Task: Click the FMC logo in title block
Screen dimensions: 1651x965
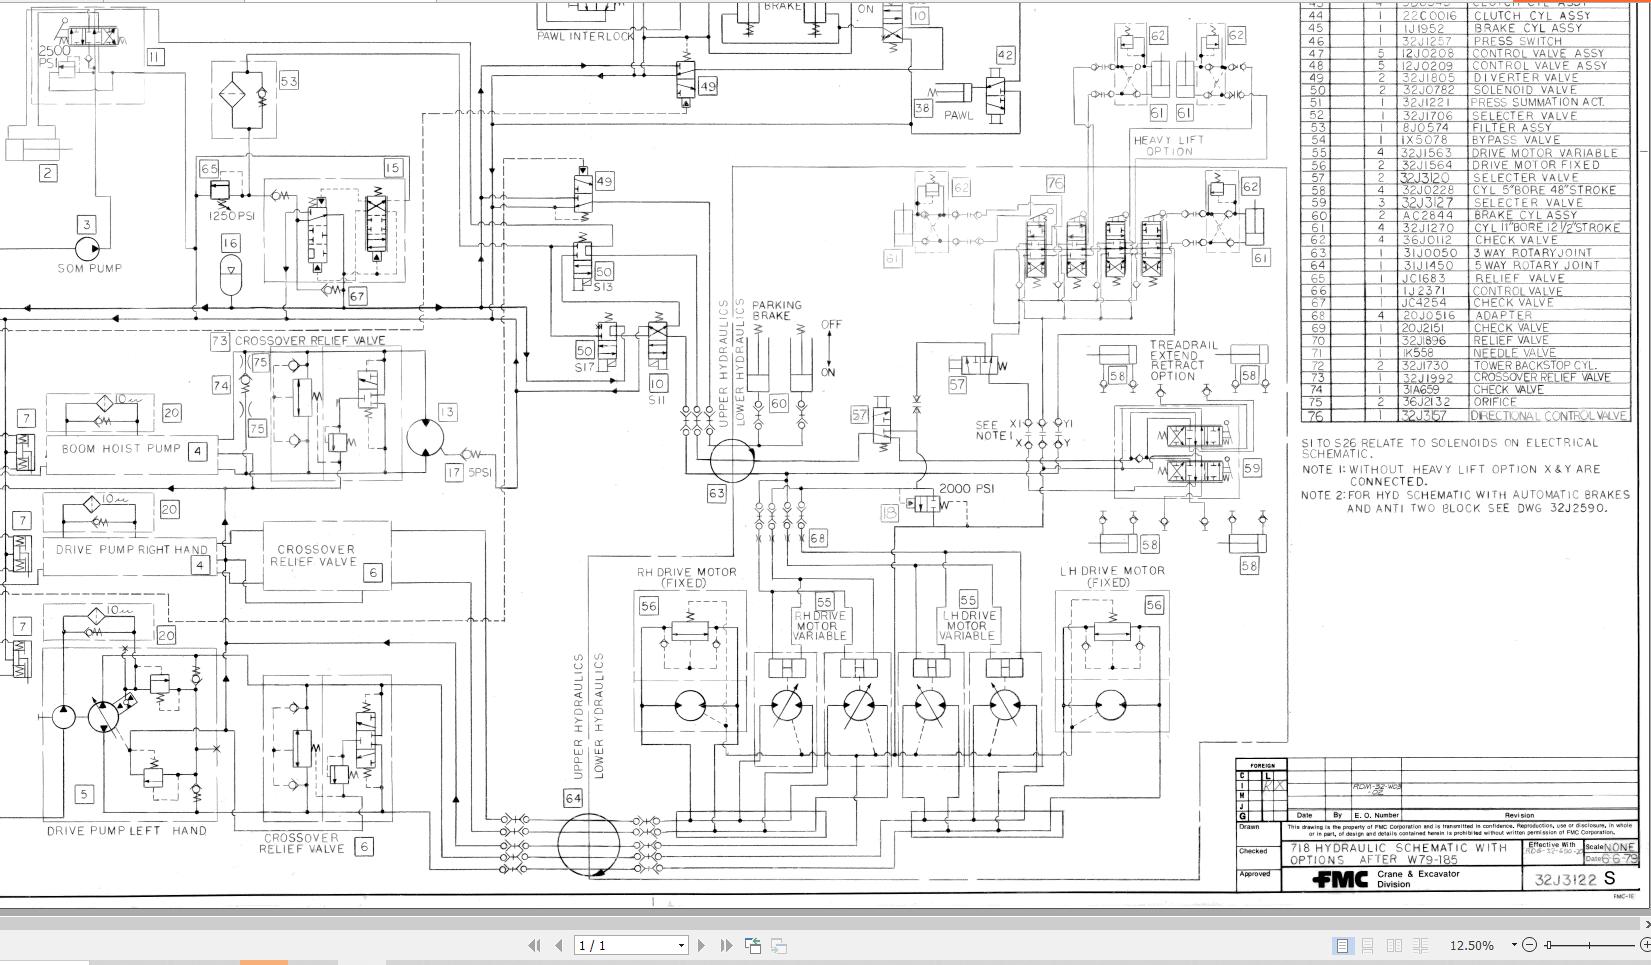Action: (x=1339, y=880)
